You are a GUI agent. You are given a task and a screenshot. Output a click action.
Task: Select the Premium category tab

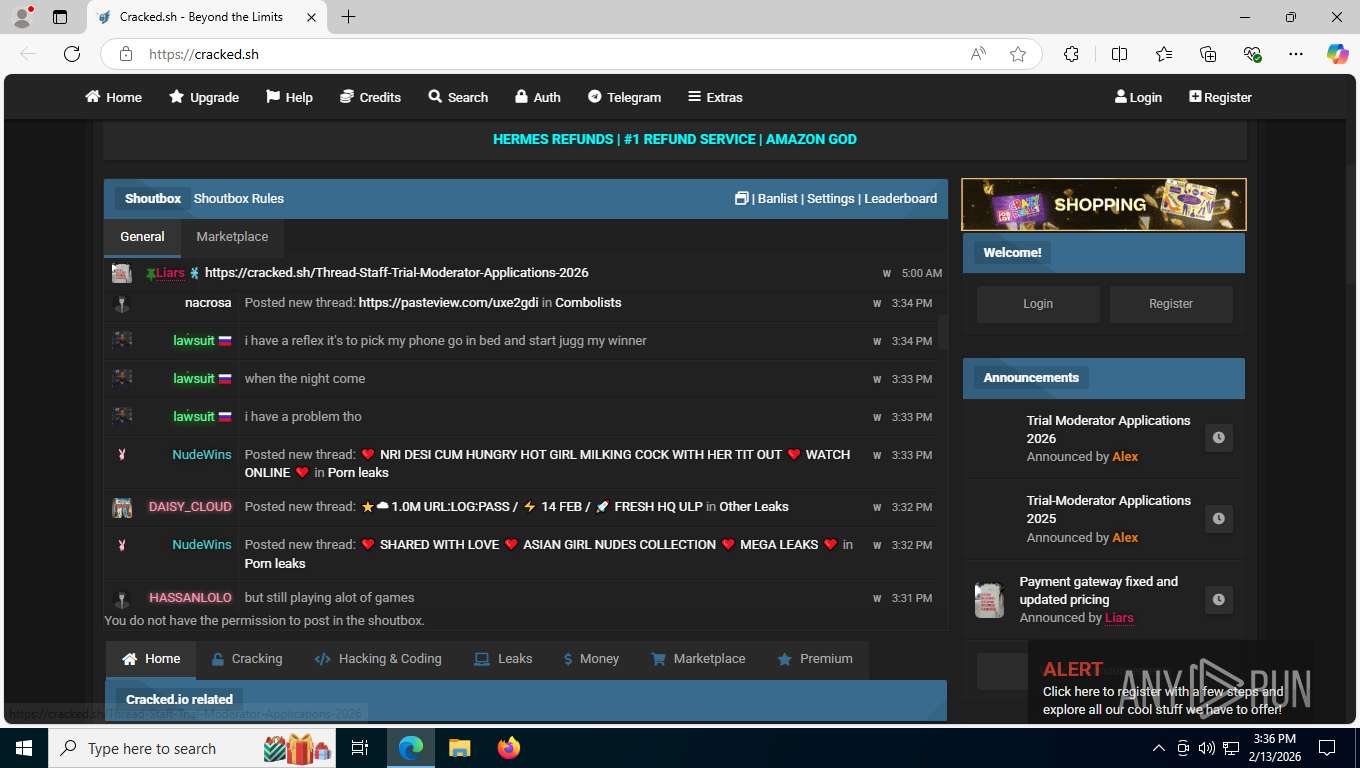pos(815,659)
